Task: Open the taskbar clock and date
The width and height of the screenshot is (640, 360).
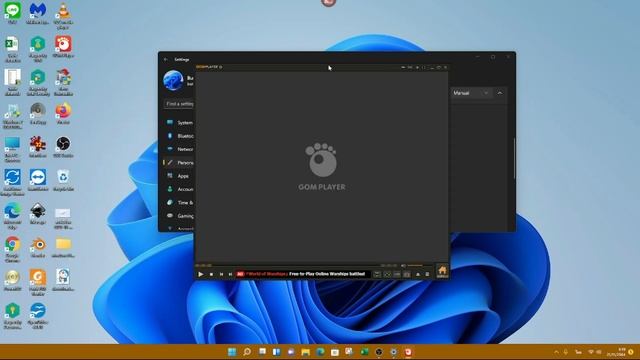Action: click(617, 352)
